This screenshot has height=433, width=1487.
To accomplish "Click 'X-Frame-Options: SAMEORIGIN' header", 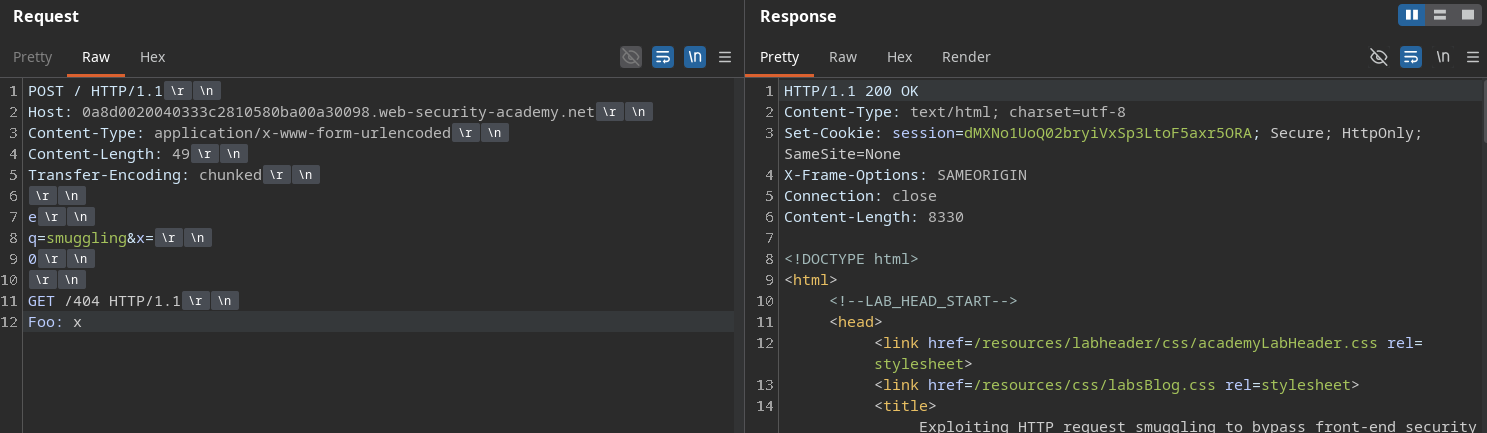I will tap(905, 175).
